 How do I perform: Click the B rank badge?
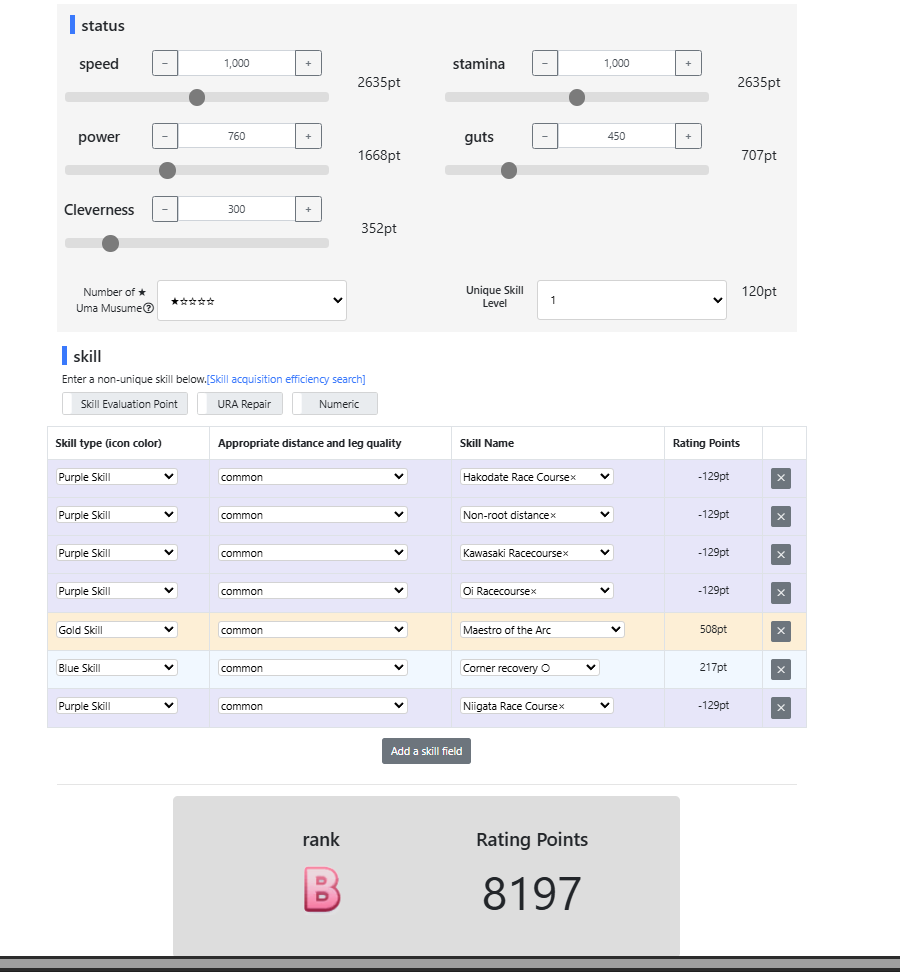click(x=322, y=890)
